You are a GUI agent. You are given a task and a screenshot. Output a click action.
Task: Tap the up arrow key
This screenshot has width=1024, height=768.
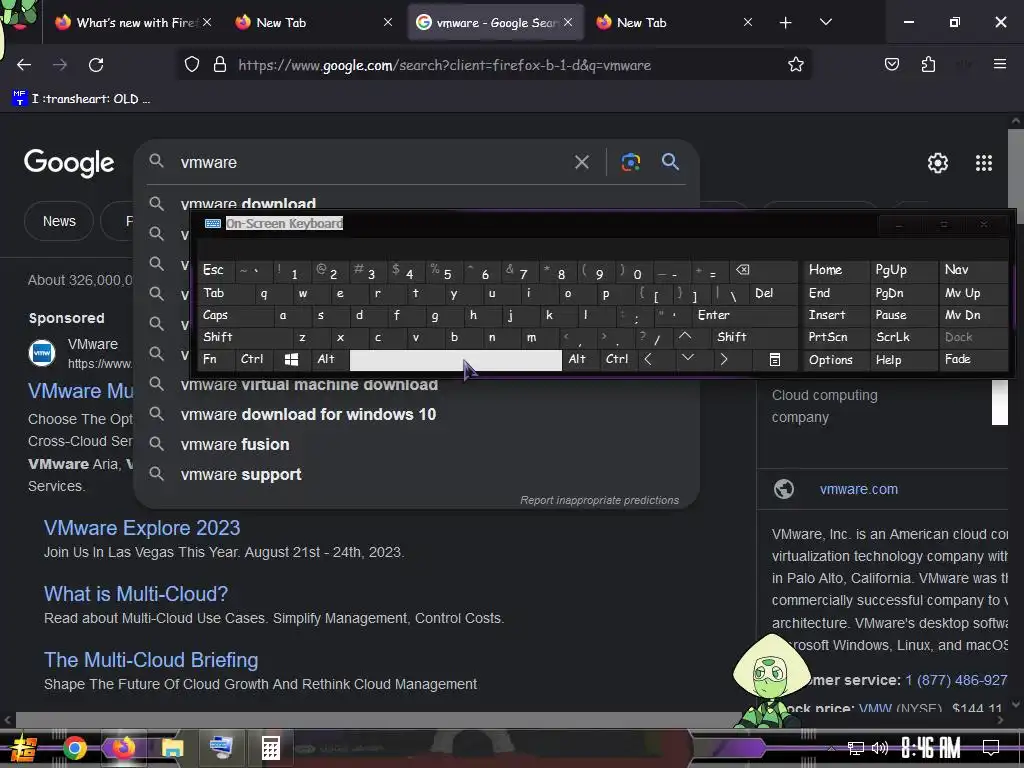point(684,336)
